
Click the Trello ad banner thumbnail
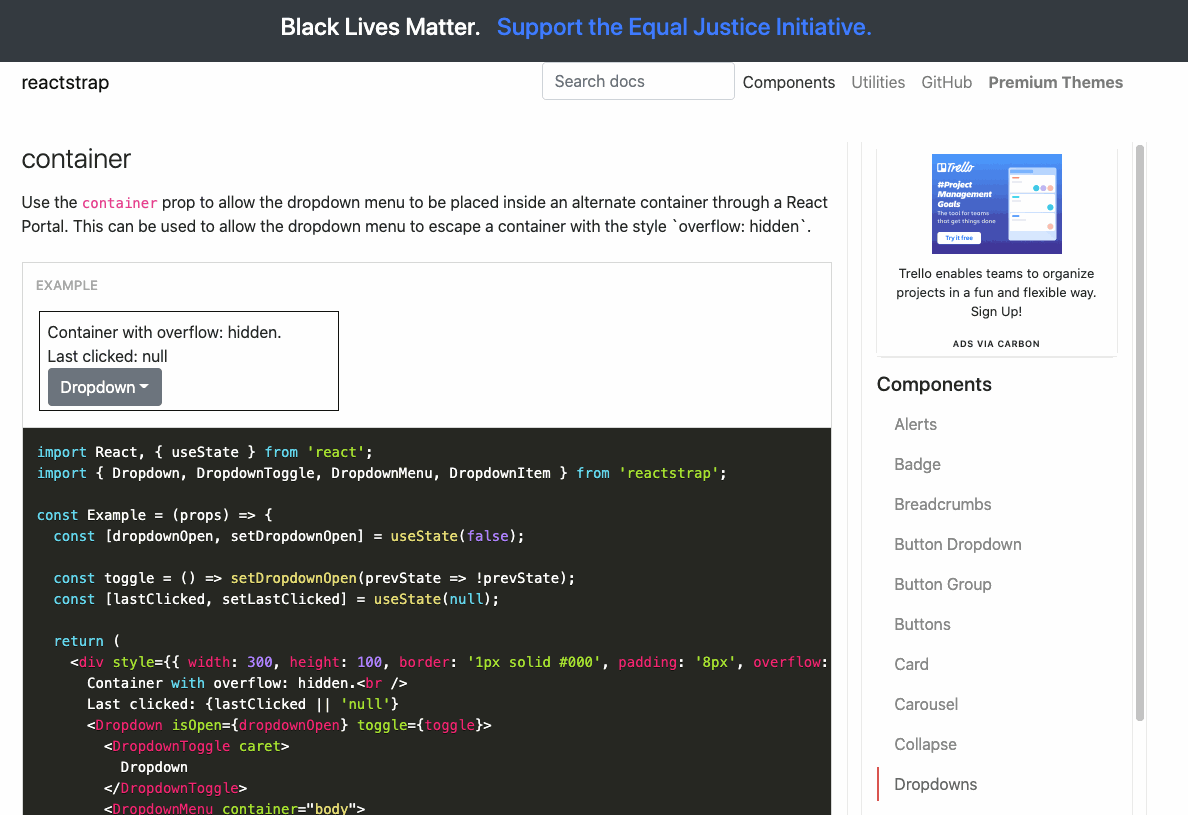pos(996,203)
